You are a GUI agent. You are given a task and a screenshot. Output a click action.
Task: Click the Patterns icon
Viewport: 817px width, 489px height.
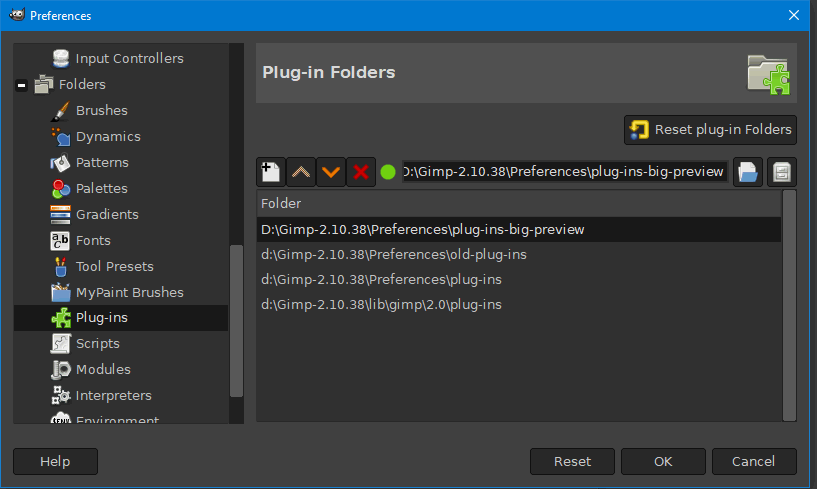tap(60, 163)
